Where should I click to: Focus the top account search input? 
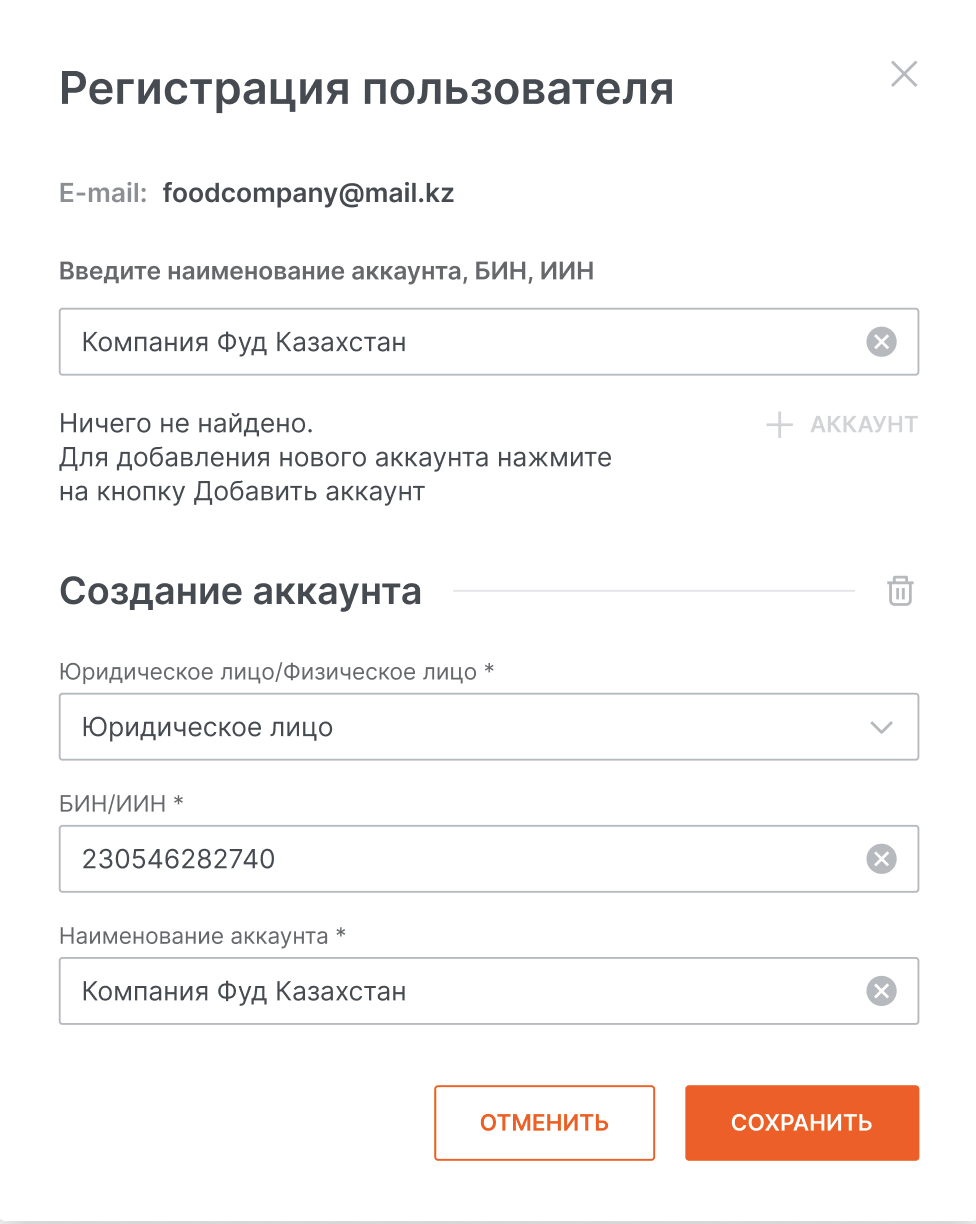[460, 343]
